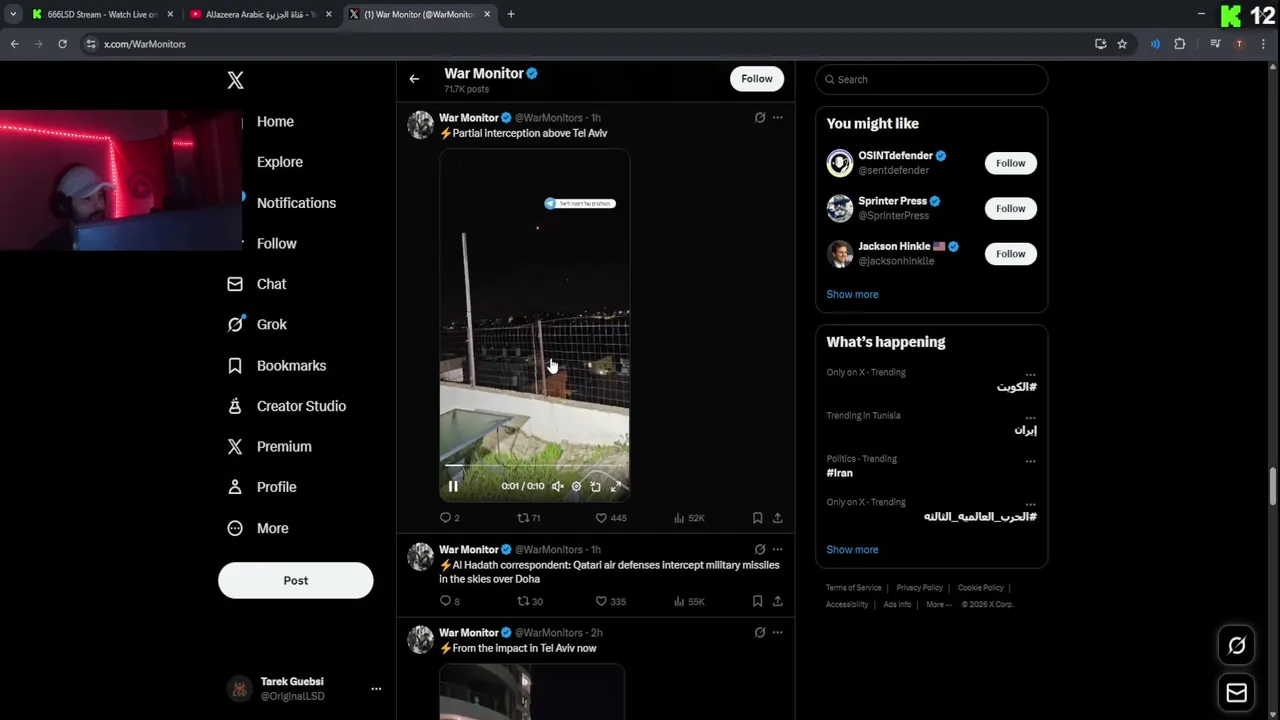Screen dimensions: 1280x720
Task: Expand account menu beside Tarek Guebsi
Action: 376,689
